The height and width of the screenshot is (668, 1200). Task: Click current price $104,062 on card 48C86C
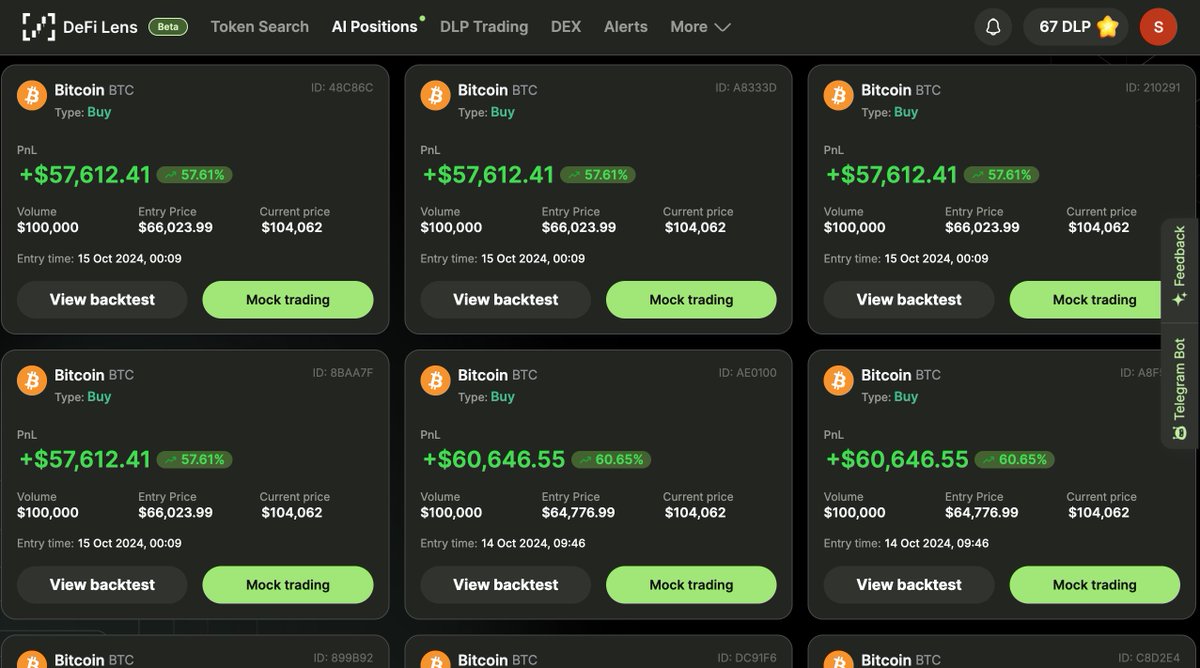pos(292,227)
